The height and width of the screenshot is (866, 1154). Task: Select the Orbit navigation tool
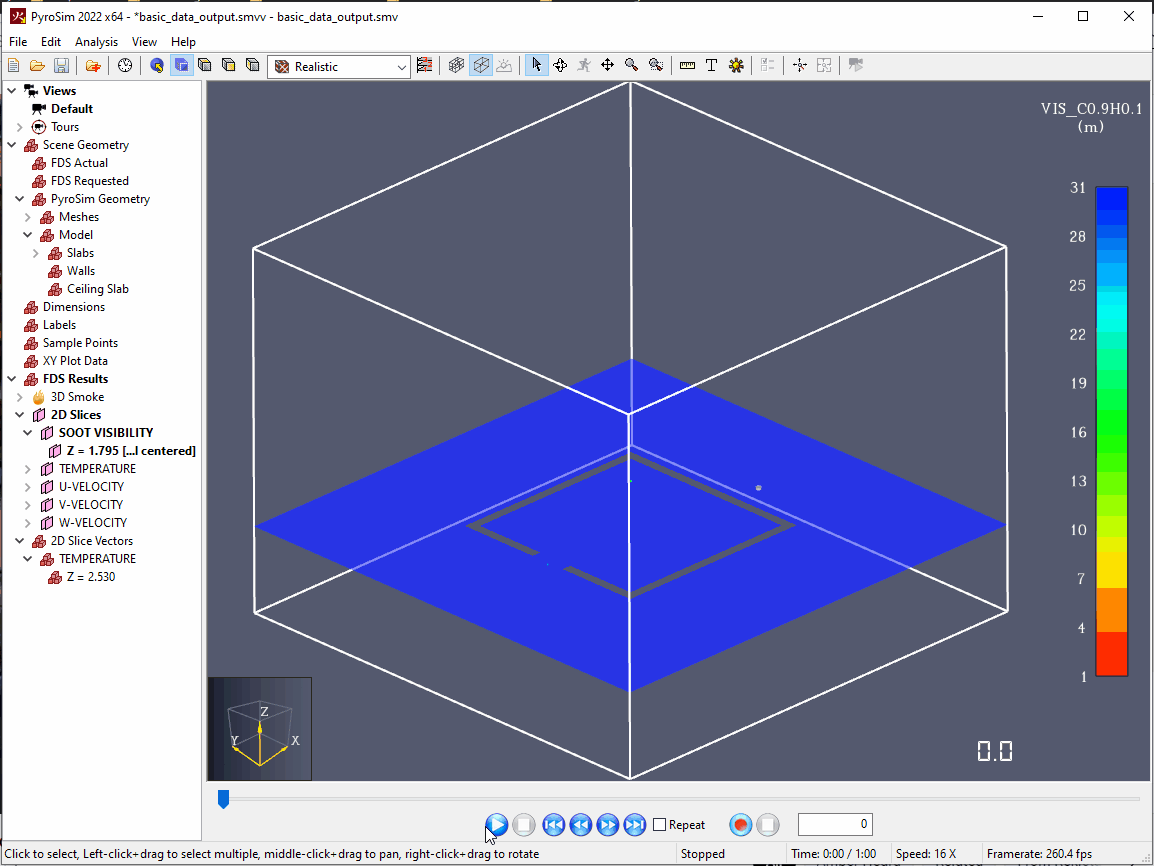tap(560, 65)
